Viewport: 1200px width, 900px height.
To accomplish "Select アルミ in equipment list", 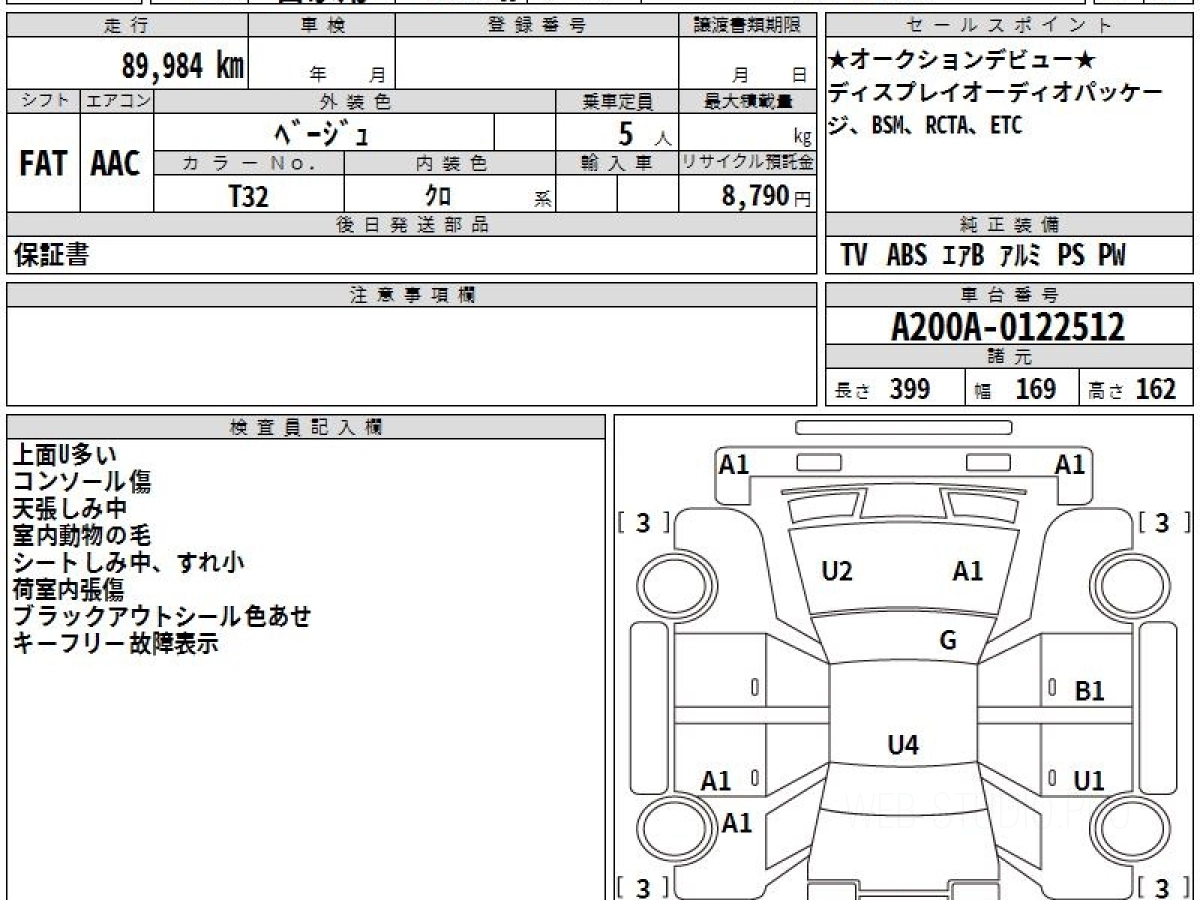I will pos(1022,256).
